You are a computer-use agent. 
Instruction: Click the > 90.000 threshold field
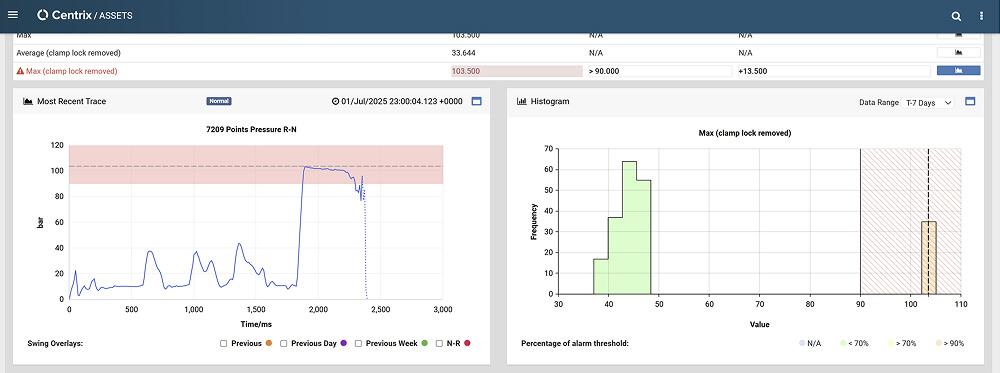coord(659,71)
